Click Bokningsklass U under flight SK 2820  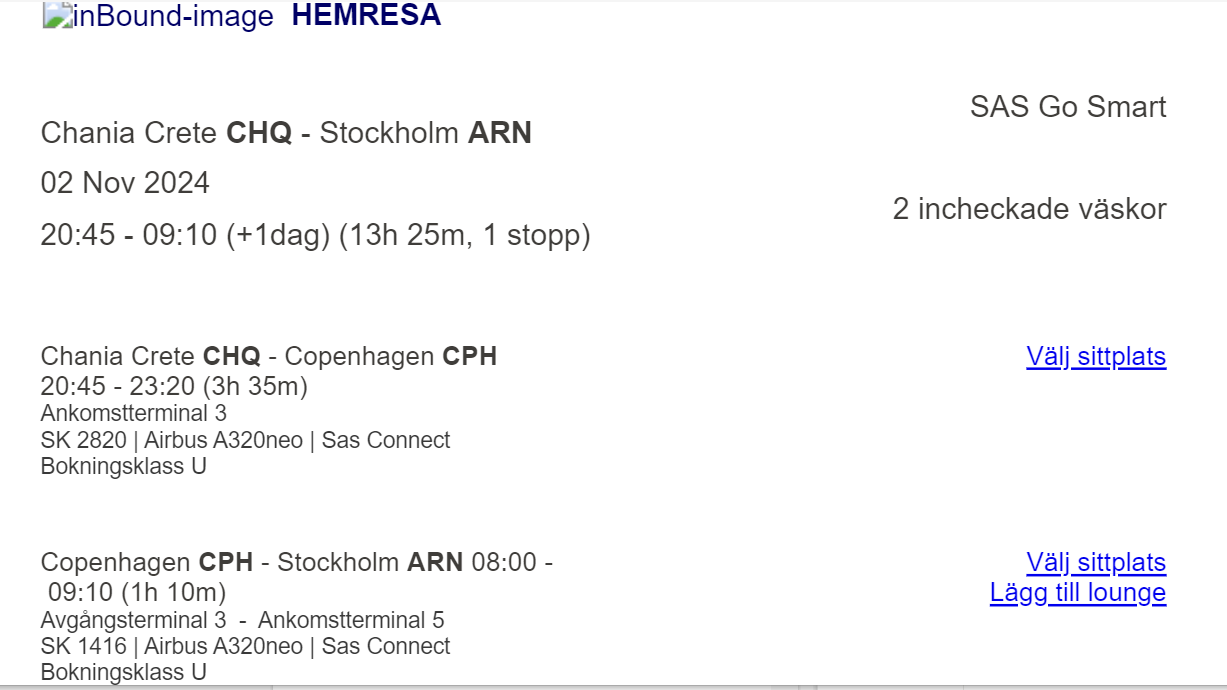123,466
